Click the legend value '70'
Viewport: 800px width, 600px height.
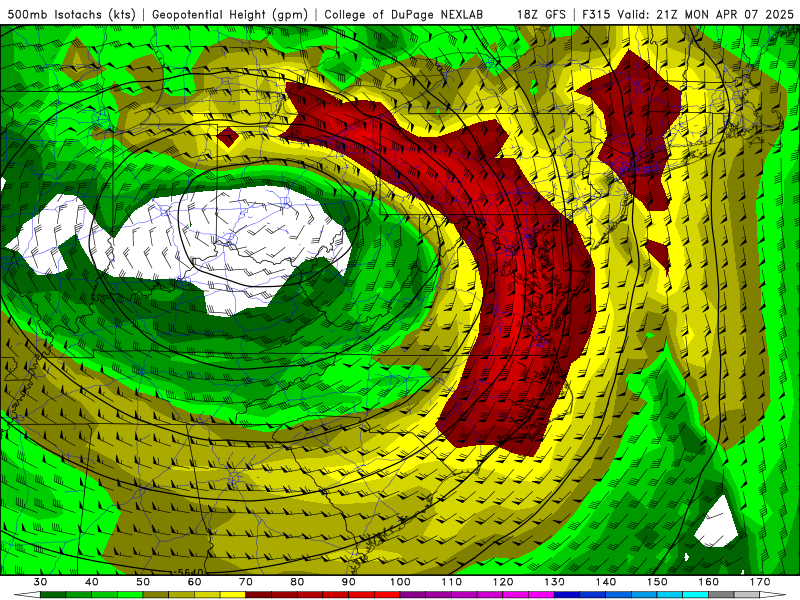tap(246, 582)
